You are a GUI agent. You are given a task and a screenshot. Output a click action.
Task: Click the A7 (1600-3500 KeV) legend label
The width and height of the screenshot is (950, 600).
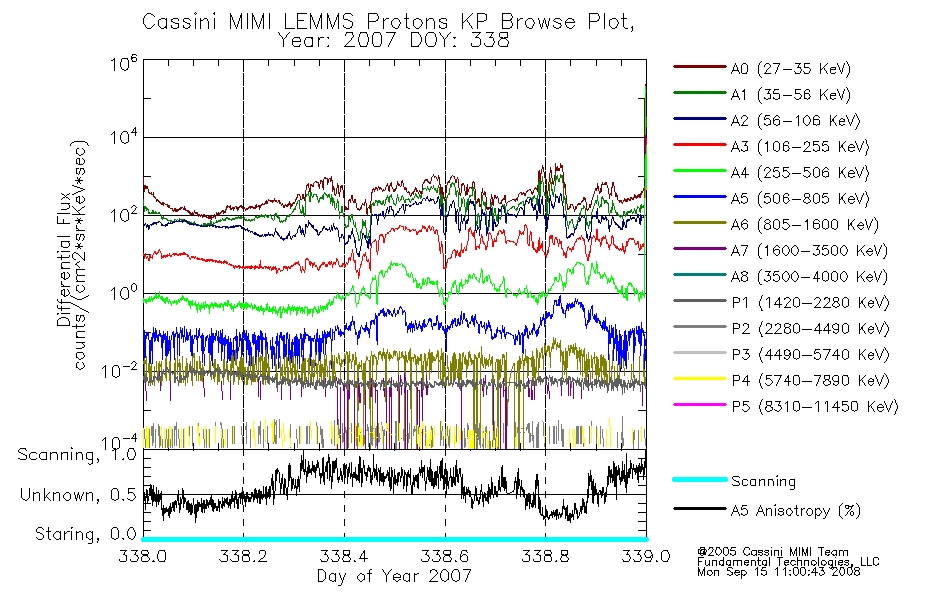[809, 252]
